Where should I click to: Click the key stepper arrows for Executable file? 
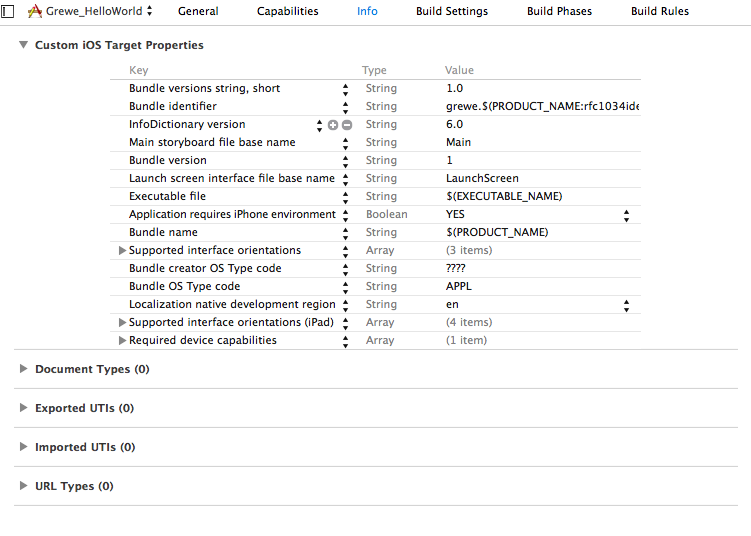coord(345,197)
